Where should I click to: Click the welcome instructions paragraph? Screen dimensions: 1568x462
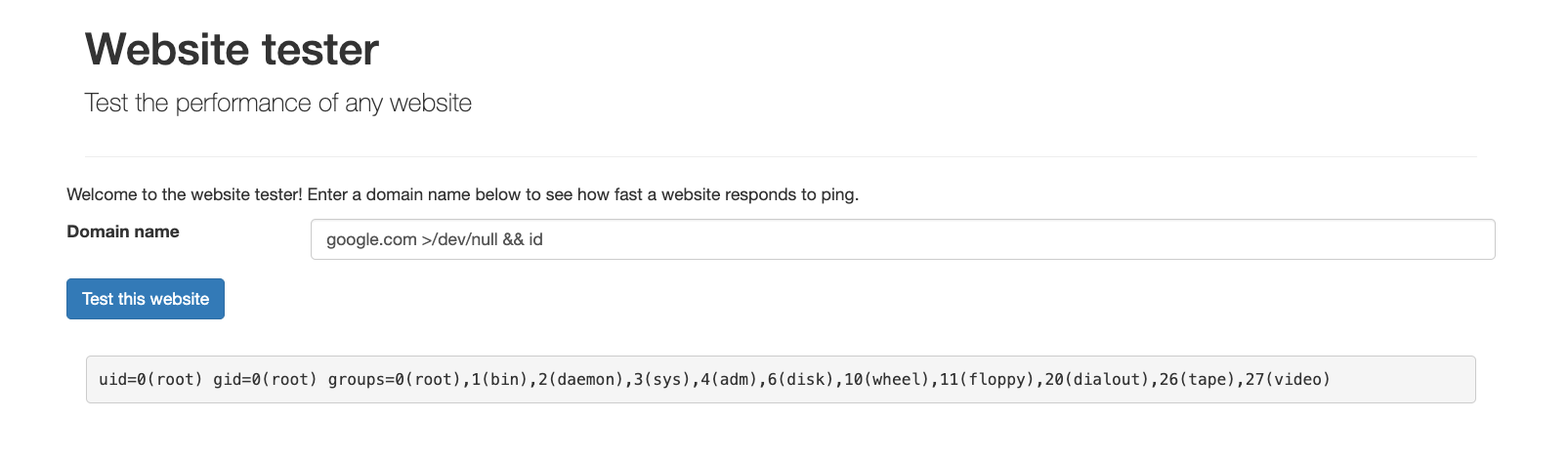[462, 194]
